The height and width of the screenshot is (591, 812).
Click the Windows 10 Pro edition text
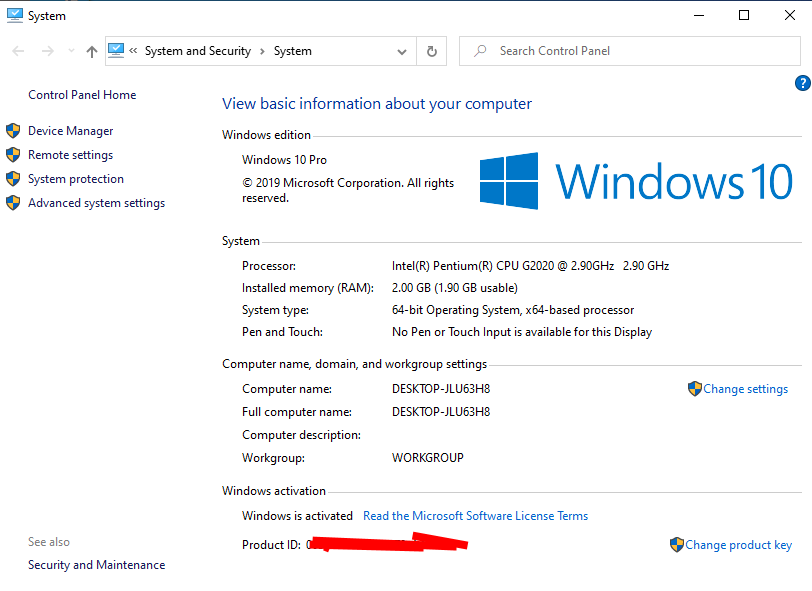click(x=284, y=160)
